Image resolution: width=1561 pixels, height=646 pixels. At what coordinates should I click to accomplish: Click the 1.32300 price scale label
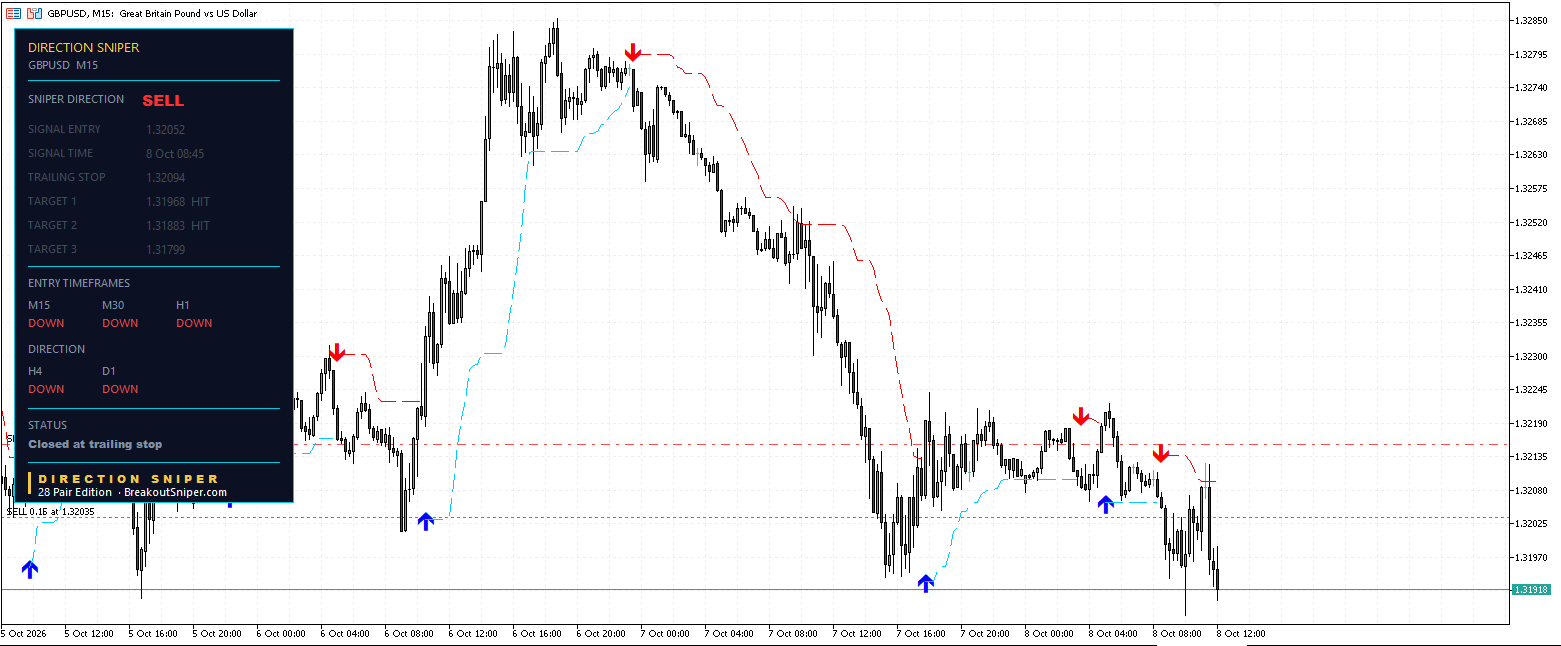pyautogui.click(x=1531, y=356)
